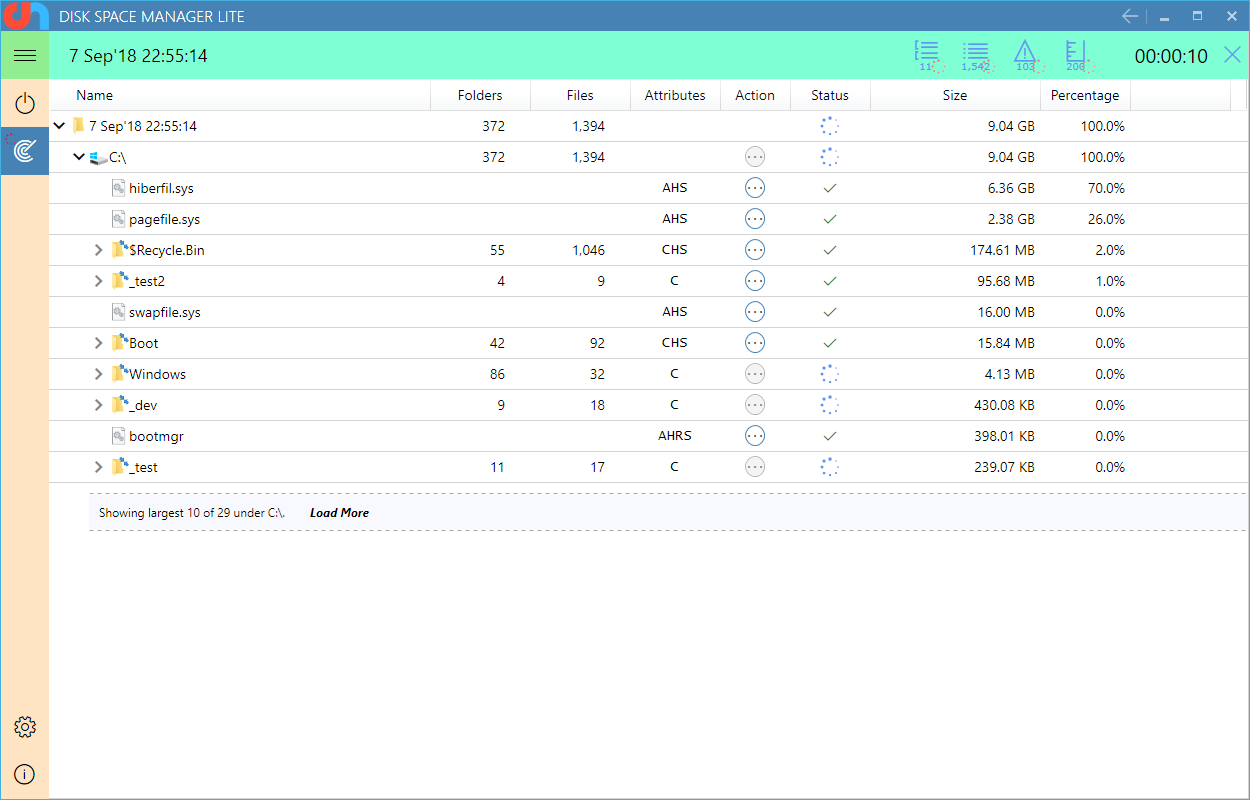Click the Status column header
The width and height of the screenshot is (1250, 800).
(830, 95)
